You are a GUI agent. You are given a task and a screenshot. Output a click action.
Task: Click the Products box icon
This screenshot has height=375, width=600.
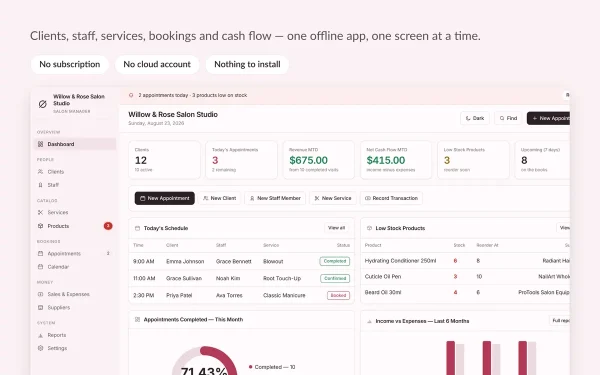click(x=41, y=226)
